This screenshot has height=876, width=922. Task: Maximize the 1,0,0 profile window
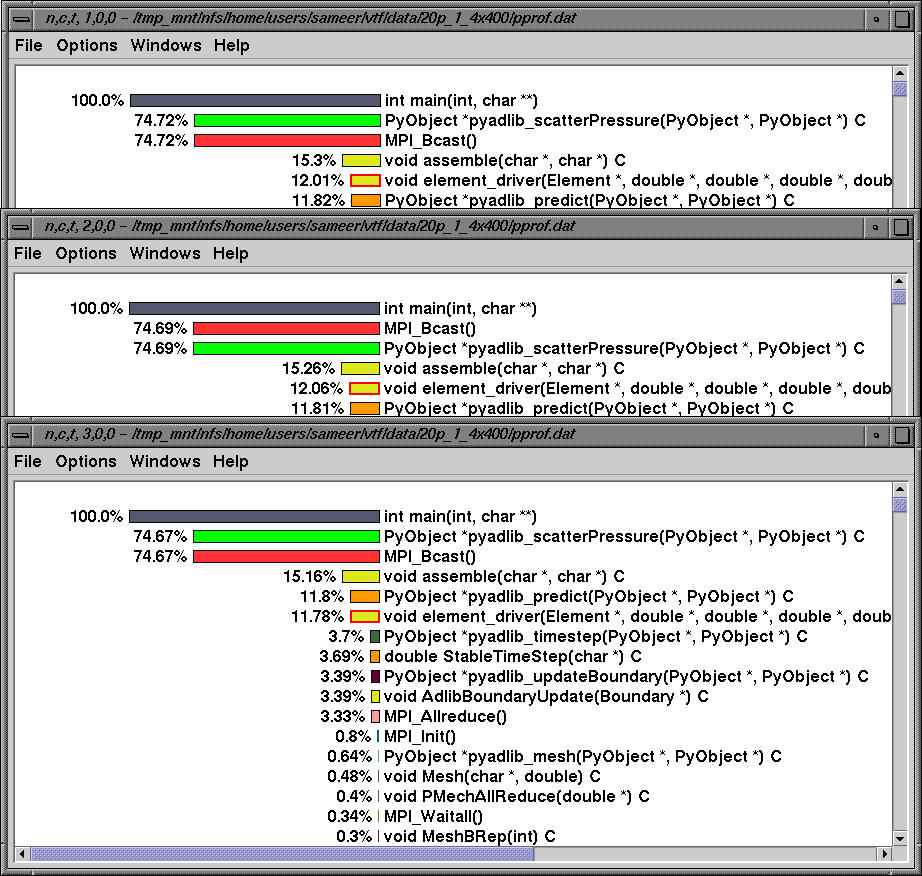[x=902, y=19]
